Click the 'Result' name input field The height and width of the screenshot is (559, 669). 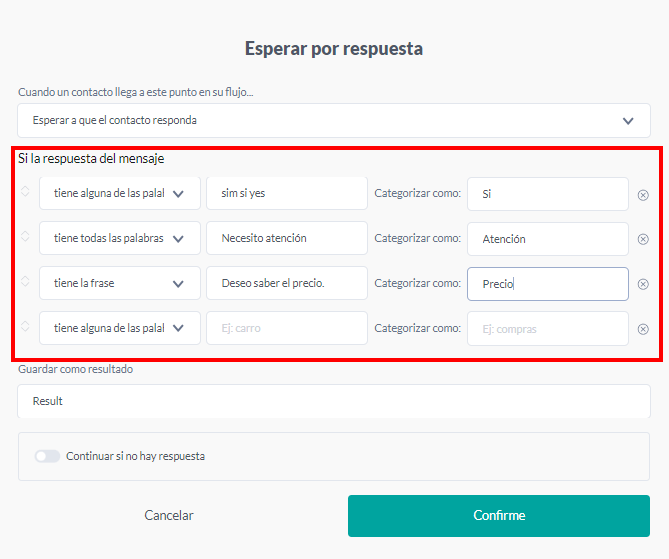[x=334, y=401]
